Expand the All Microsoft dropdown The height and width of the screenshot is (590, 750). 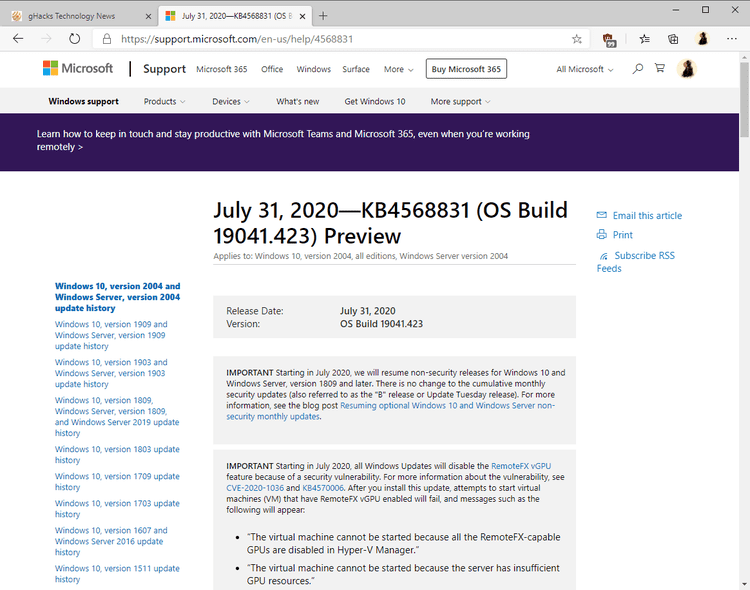[585, 69]
